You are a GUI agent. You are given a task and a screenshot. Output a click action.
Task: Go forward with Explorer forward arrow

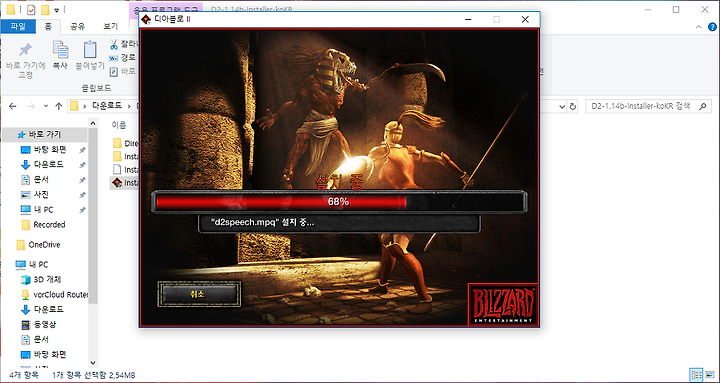[x=31, y=106]
